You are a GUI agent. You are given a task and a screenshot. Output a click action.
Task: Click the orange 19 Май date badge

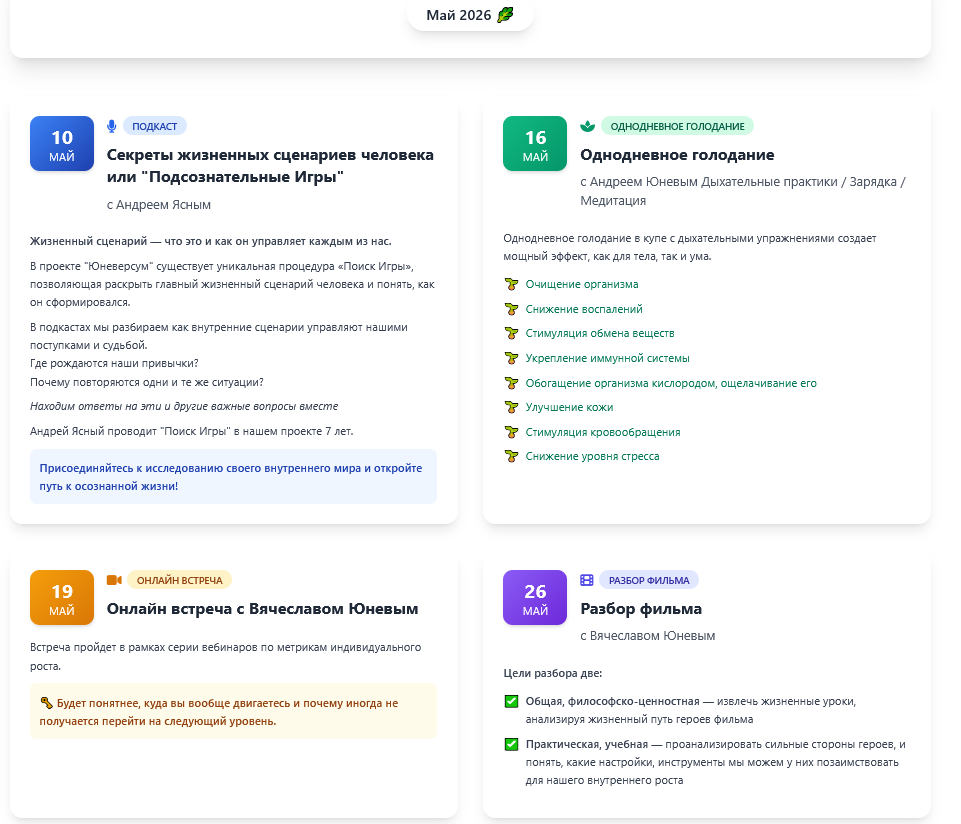(62, 598)
